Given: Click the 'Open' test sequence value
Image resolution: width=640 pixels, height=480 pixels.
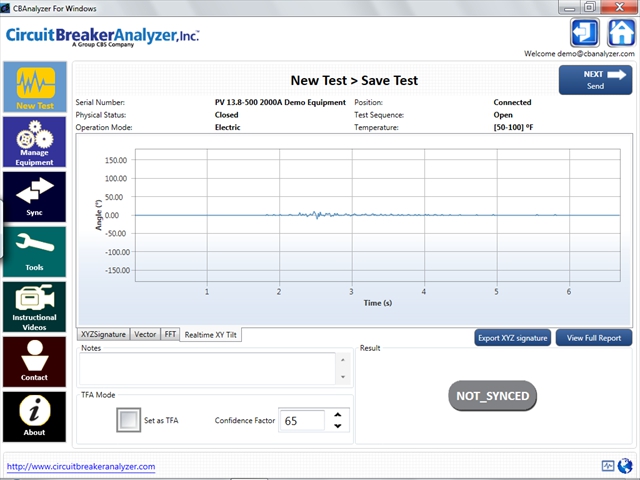Looking at the screenshot, I should pyautogui.click(x=503, y=115).
